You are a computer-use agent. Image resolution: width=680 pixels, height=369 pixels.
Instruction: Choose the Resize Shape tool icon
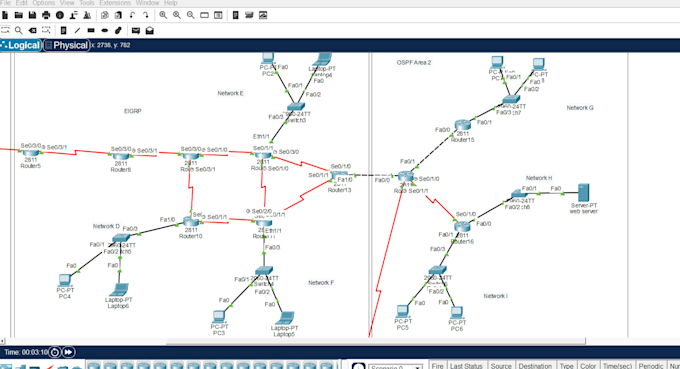click(46, 30)
